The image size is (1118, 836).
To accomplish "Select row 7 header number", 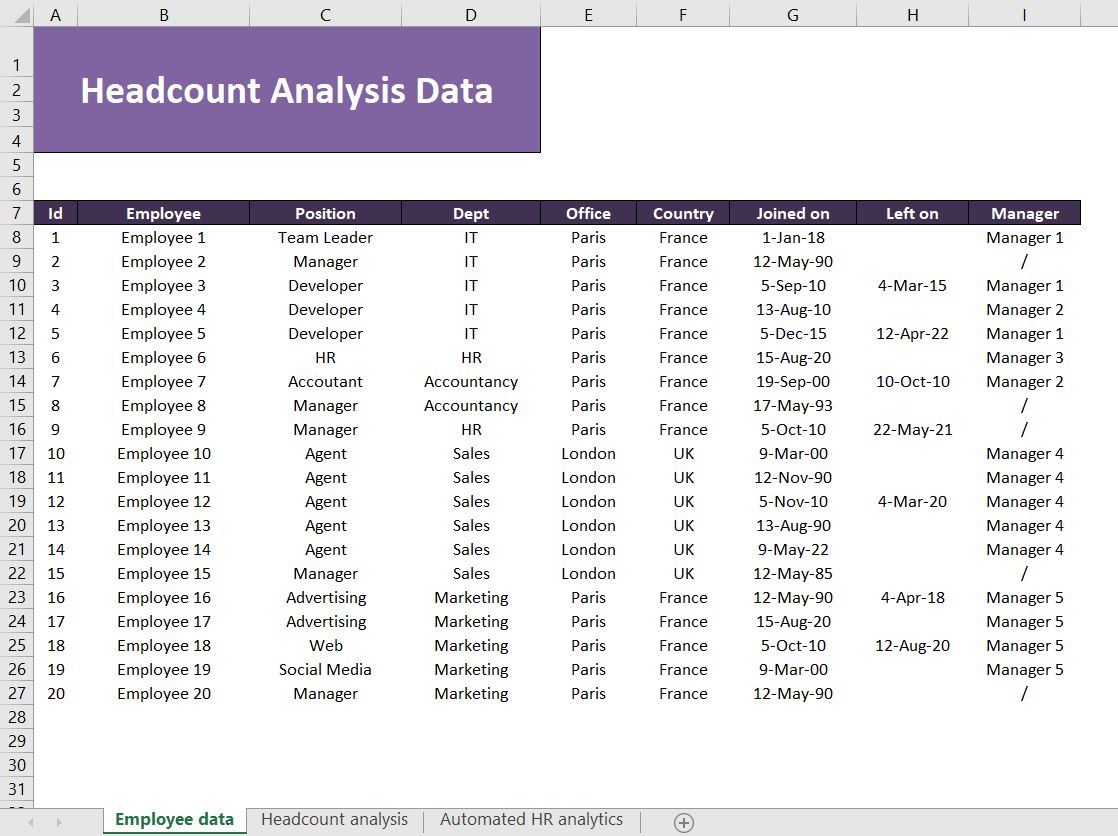I will click(16, 213).
